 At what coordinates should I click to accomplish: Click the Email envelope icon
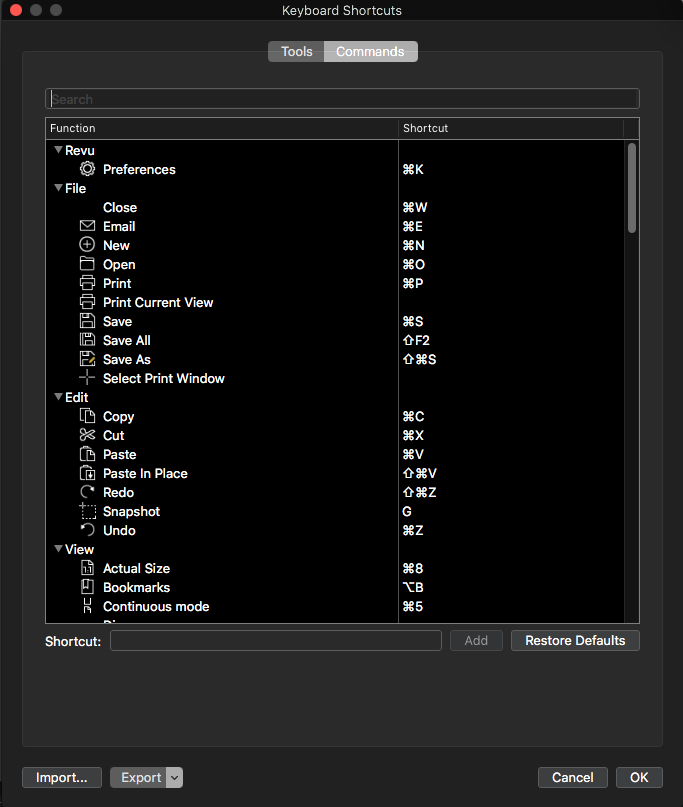[87, 226]
